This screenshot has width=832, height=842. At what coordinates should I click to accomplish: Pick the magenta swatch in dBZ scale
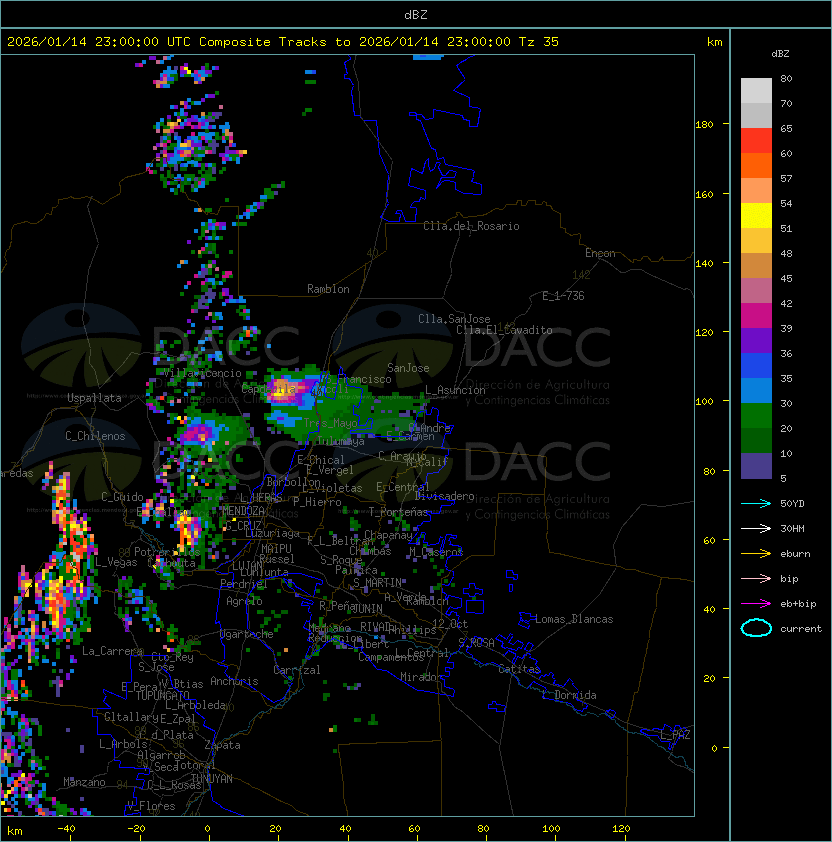(756, 316)
